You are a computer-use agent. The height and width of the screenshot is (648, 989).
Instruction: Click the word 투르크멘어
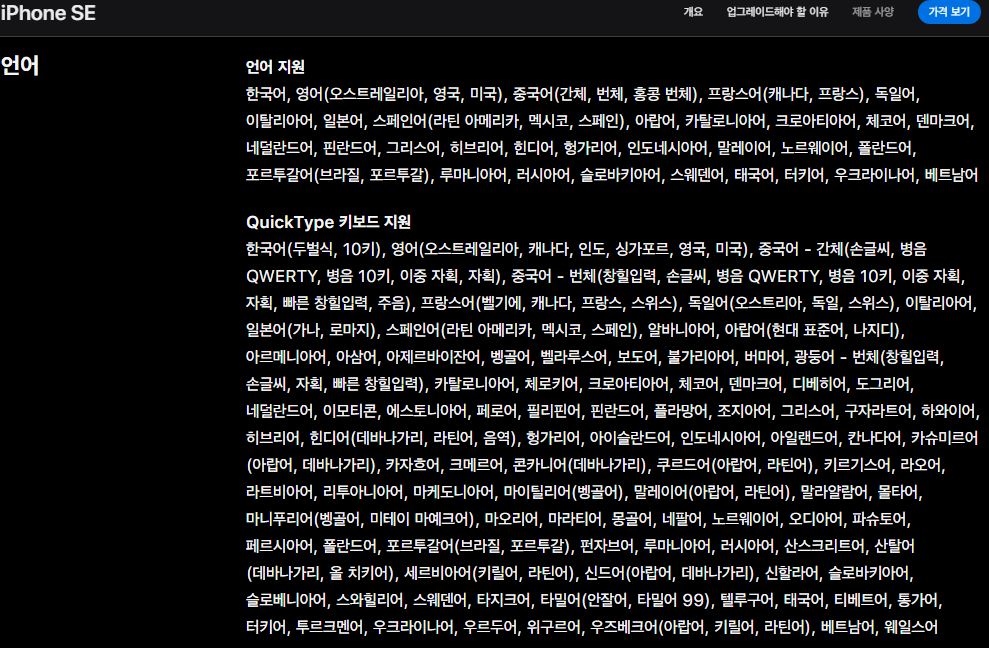[329, 628]
